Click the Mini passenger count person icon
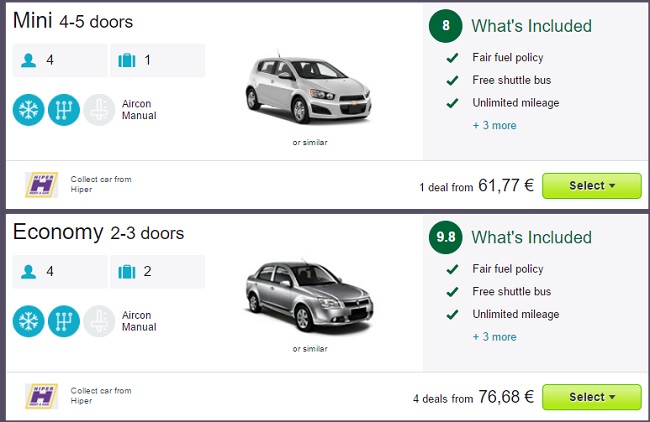 28,60
